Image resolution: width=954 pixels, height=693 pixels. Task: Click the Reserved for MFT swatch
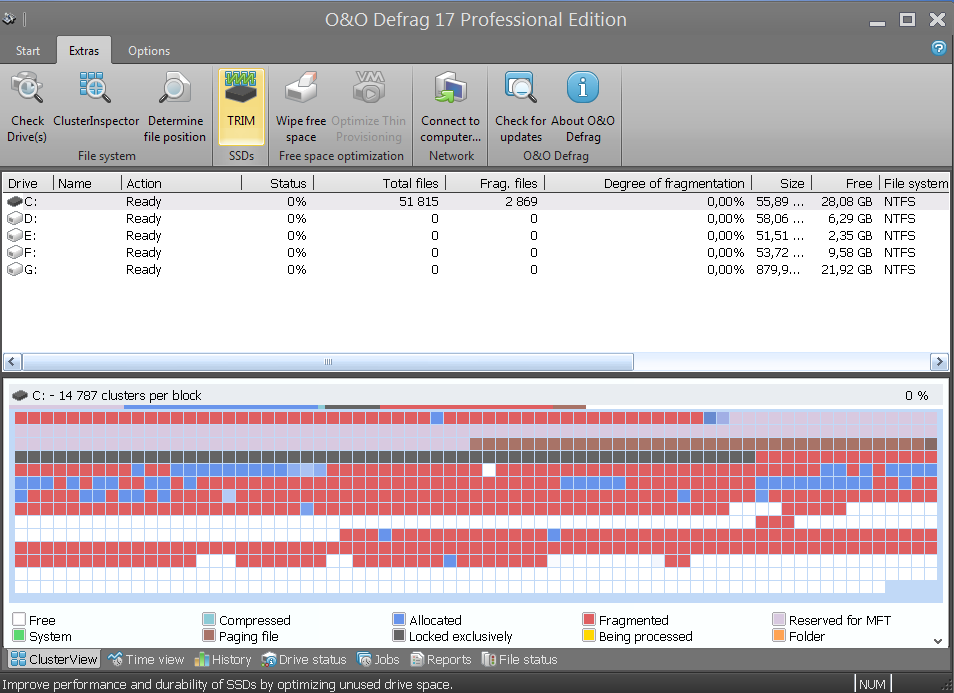778,619
